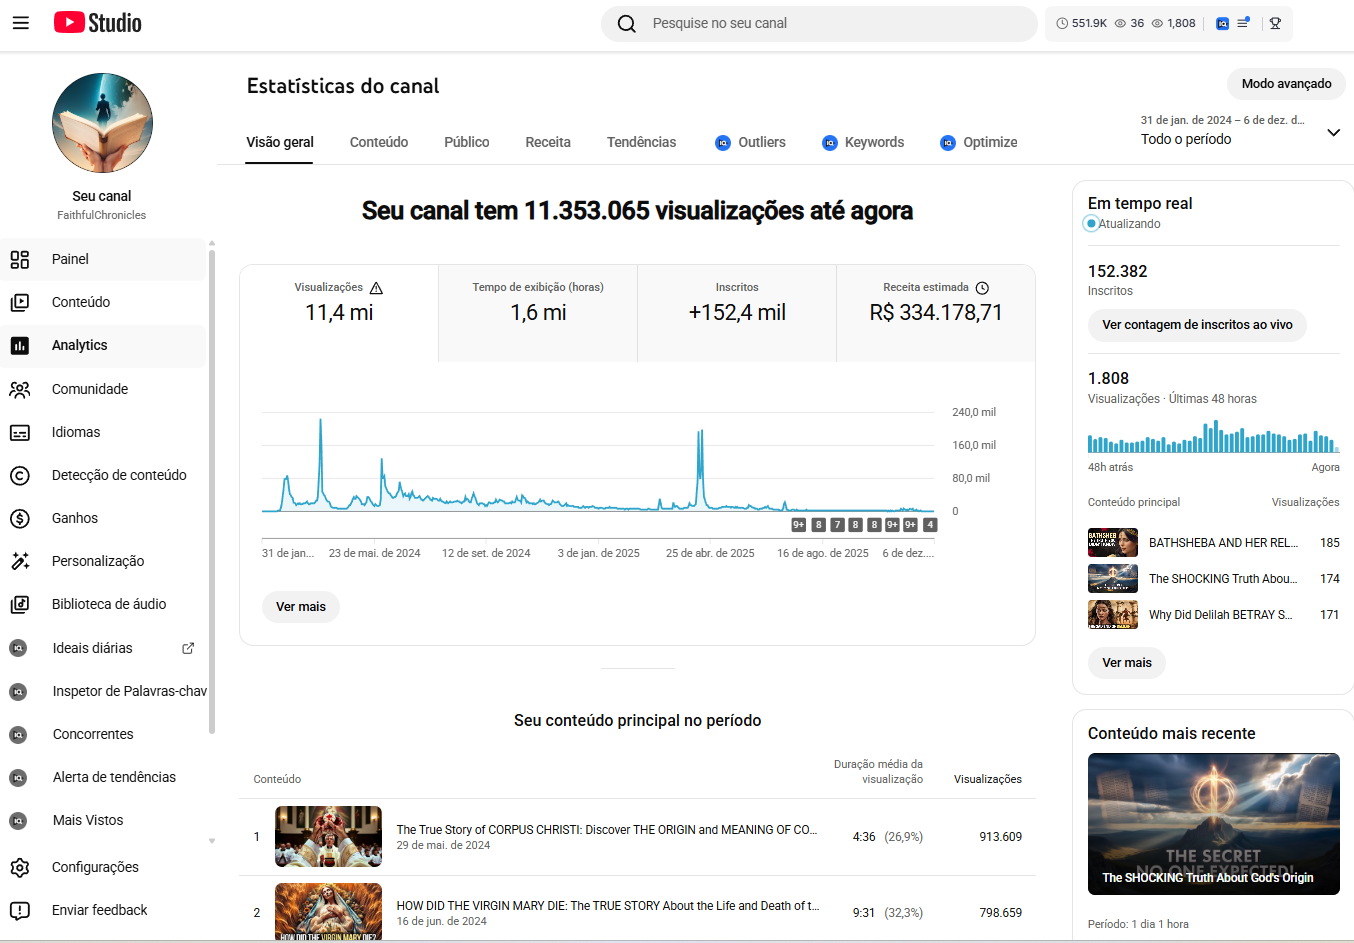Viewport: 1354px width, 943px height.
Task: Switch to the Público tab
Action: coord(466,142)
